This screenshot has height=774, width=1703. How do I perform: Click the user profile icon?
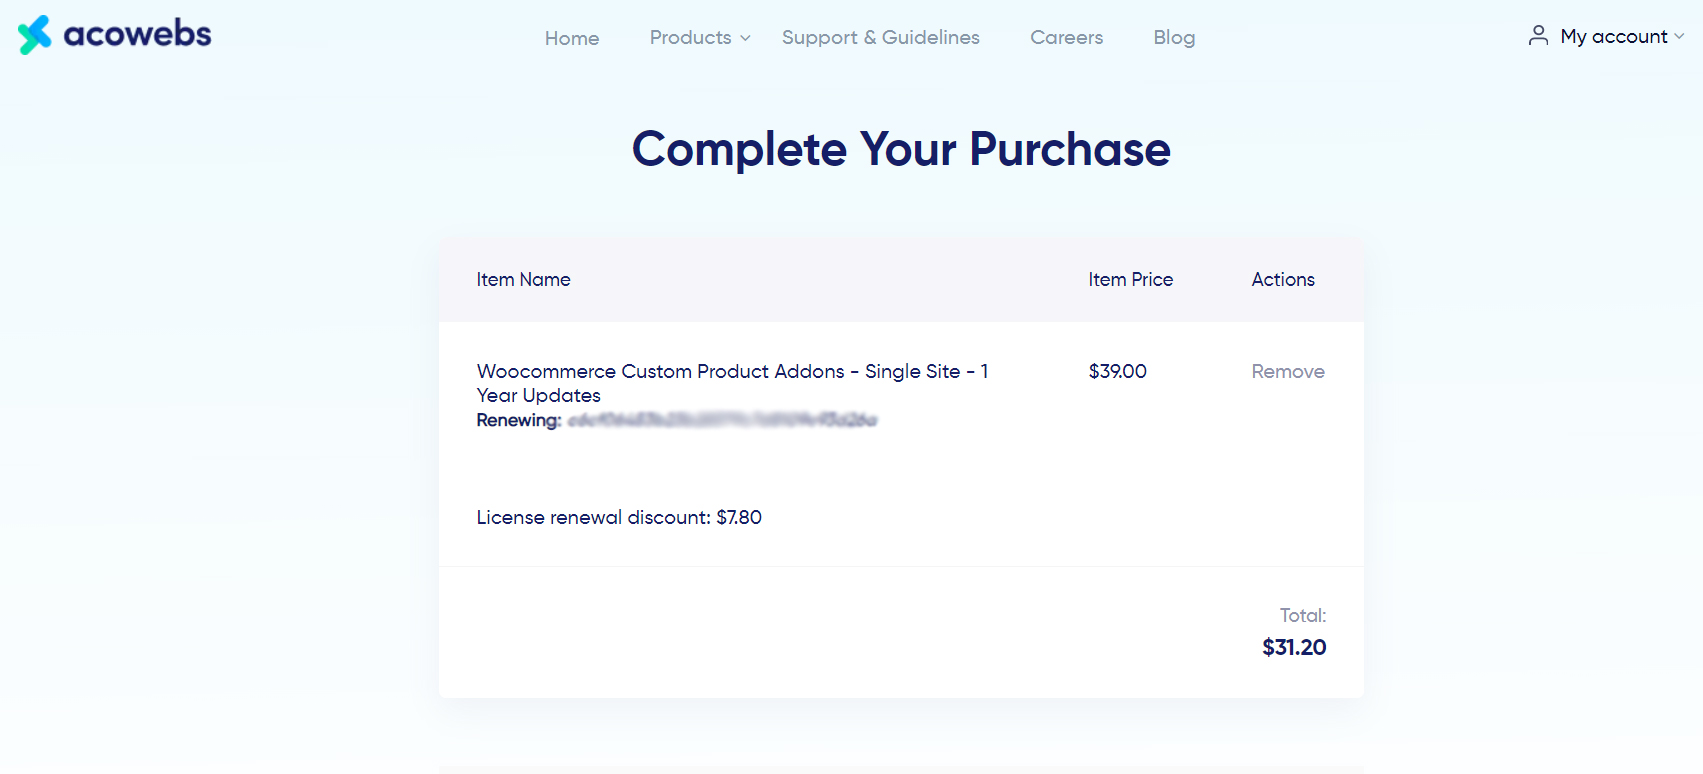1538,36
